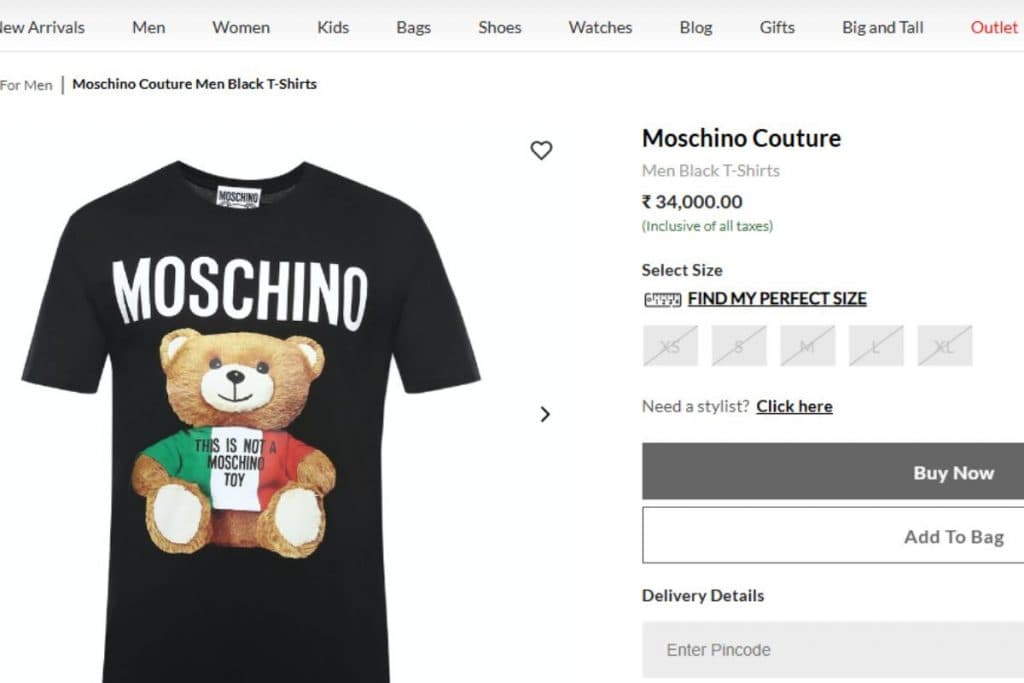This screenshot has height=683, width=1024.
Task: Add product to wishlist with heart icon
Action: (x=541, y=151)
